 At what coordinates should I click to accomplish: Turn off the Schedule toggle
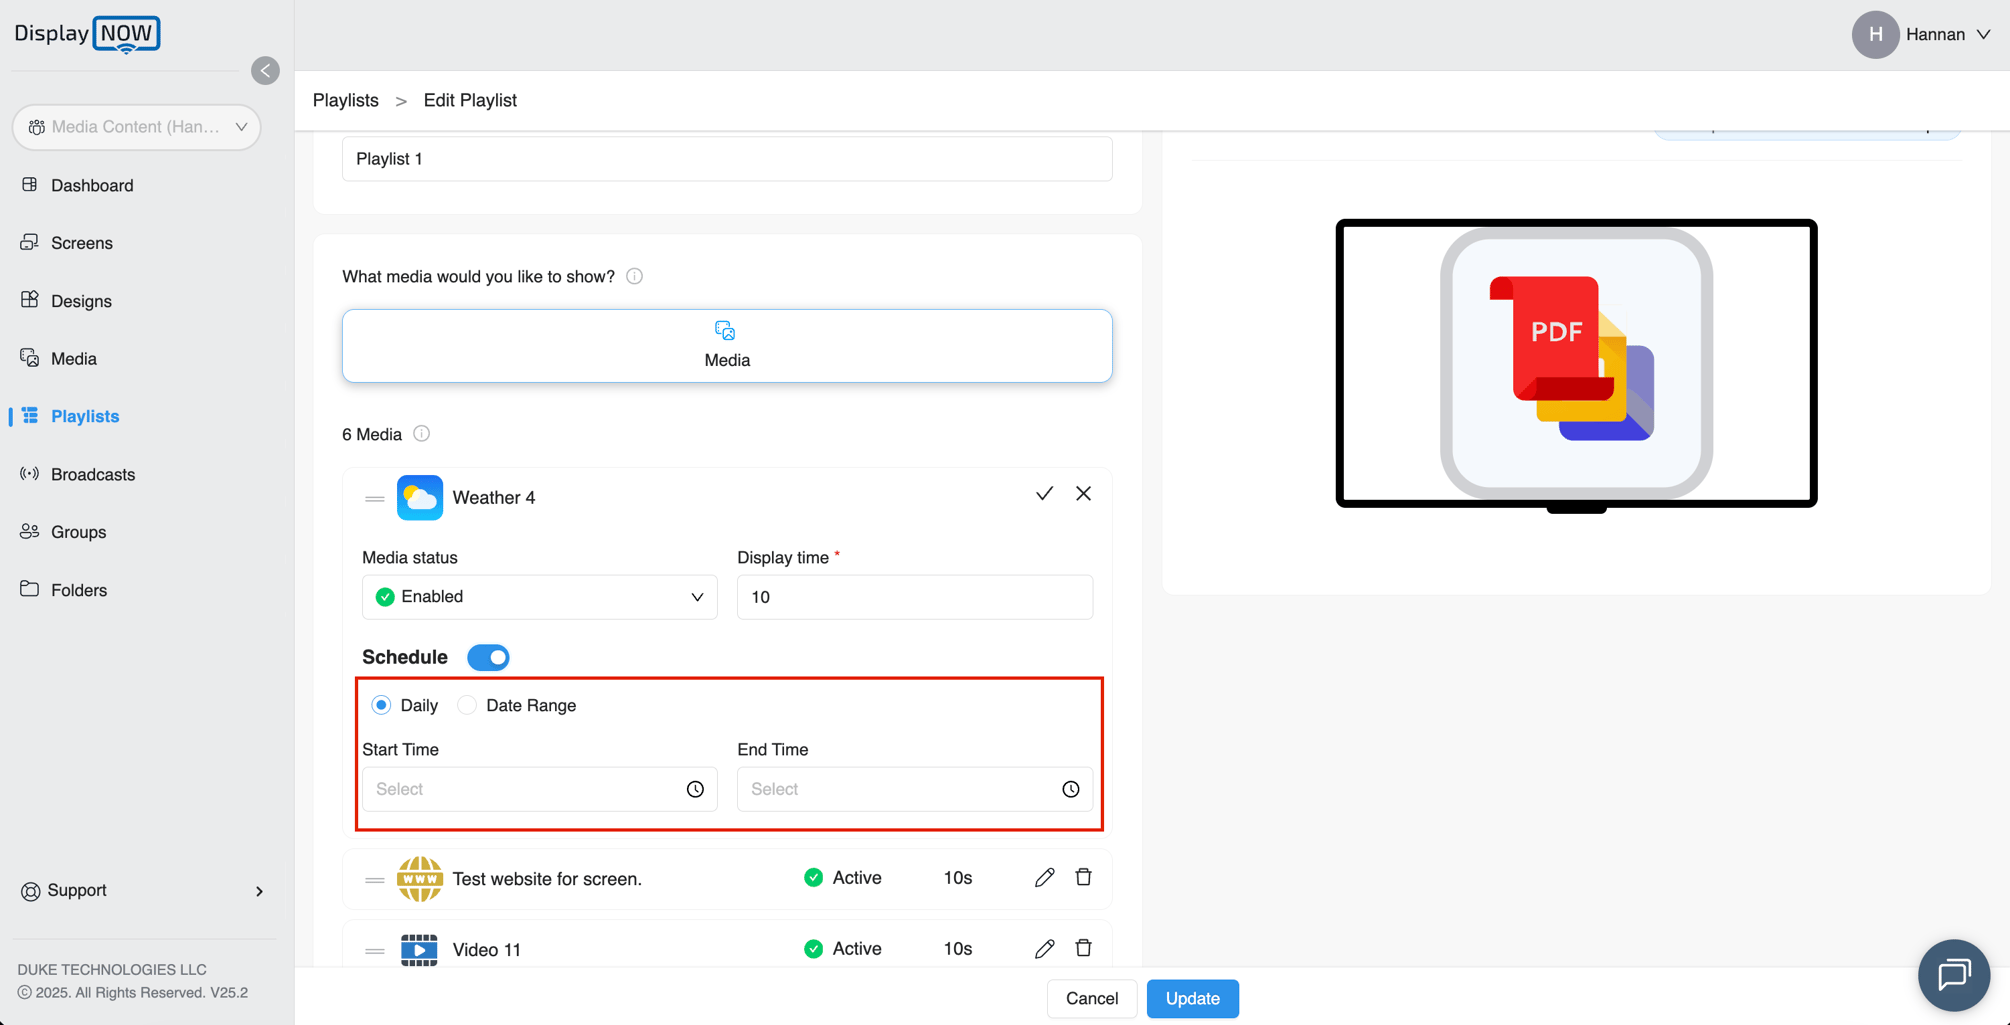[x=488, y=657]
